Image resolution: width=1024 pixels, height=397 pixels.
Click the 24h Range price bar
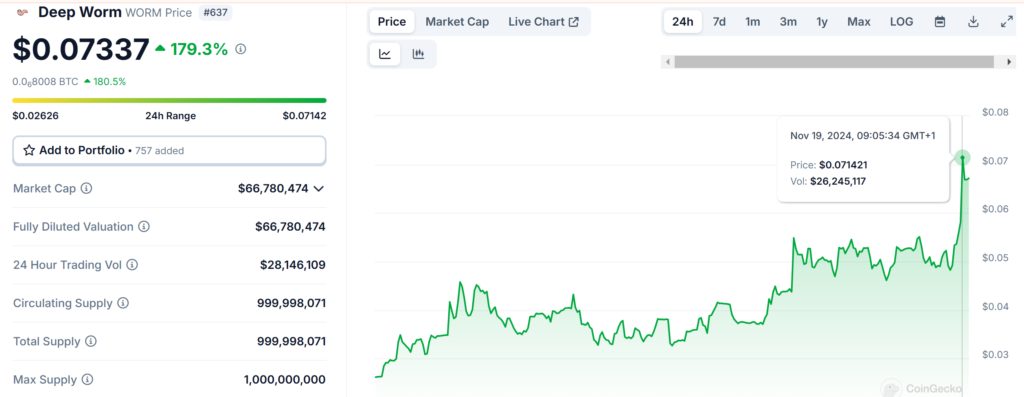pyautogui.click(x=169, y=101)
